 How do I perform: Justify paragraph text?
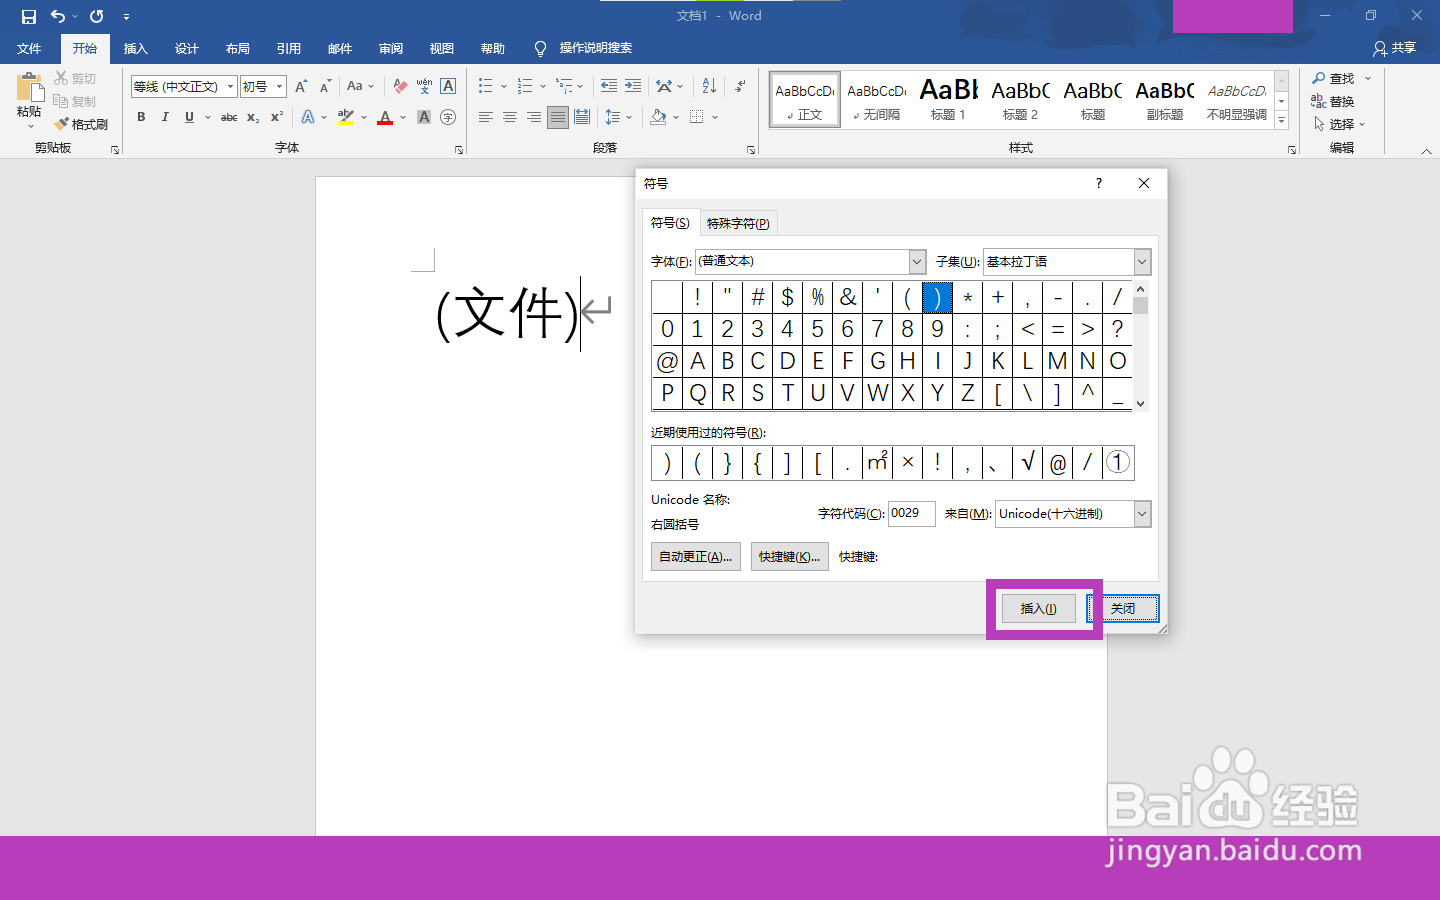pos(558,117)
